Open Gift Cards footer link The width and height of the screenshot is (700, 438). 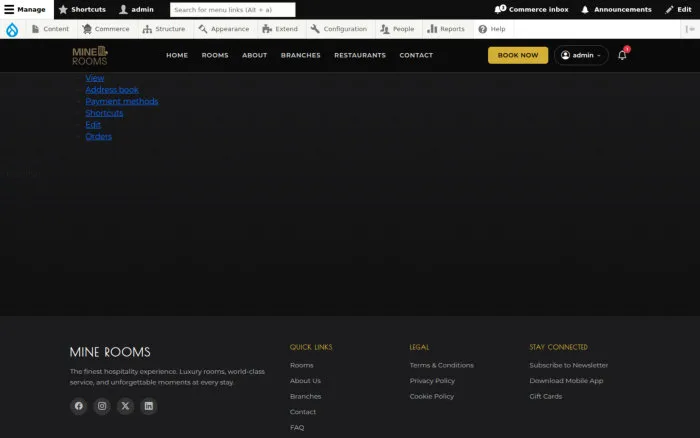(x=546, y=396)
